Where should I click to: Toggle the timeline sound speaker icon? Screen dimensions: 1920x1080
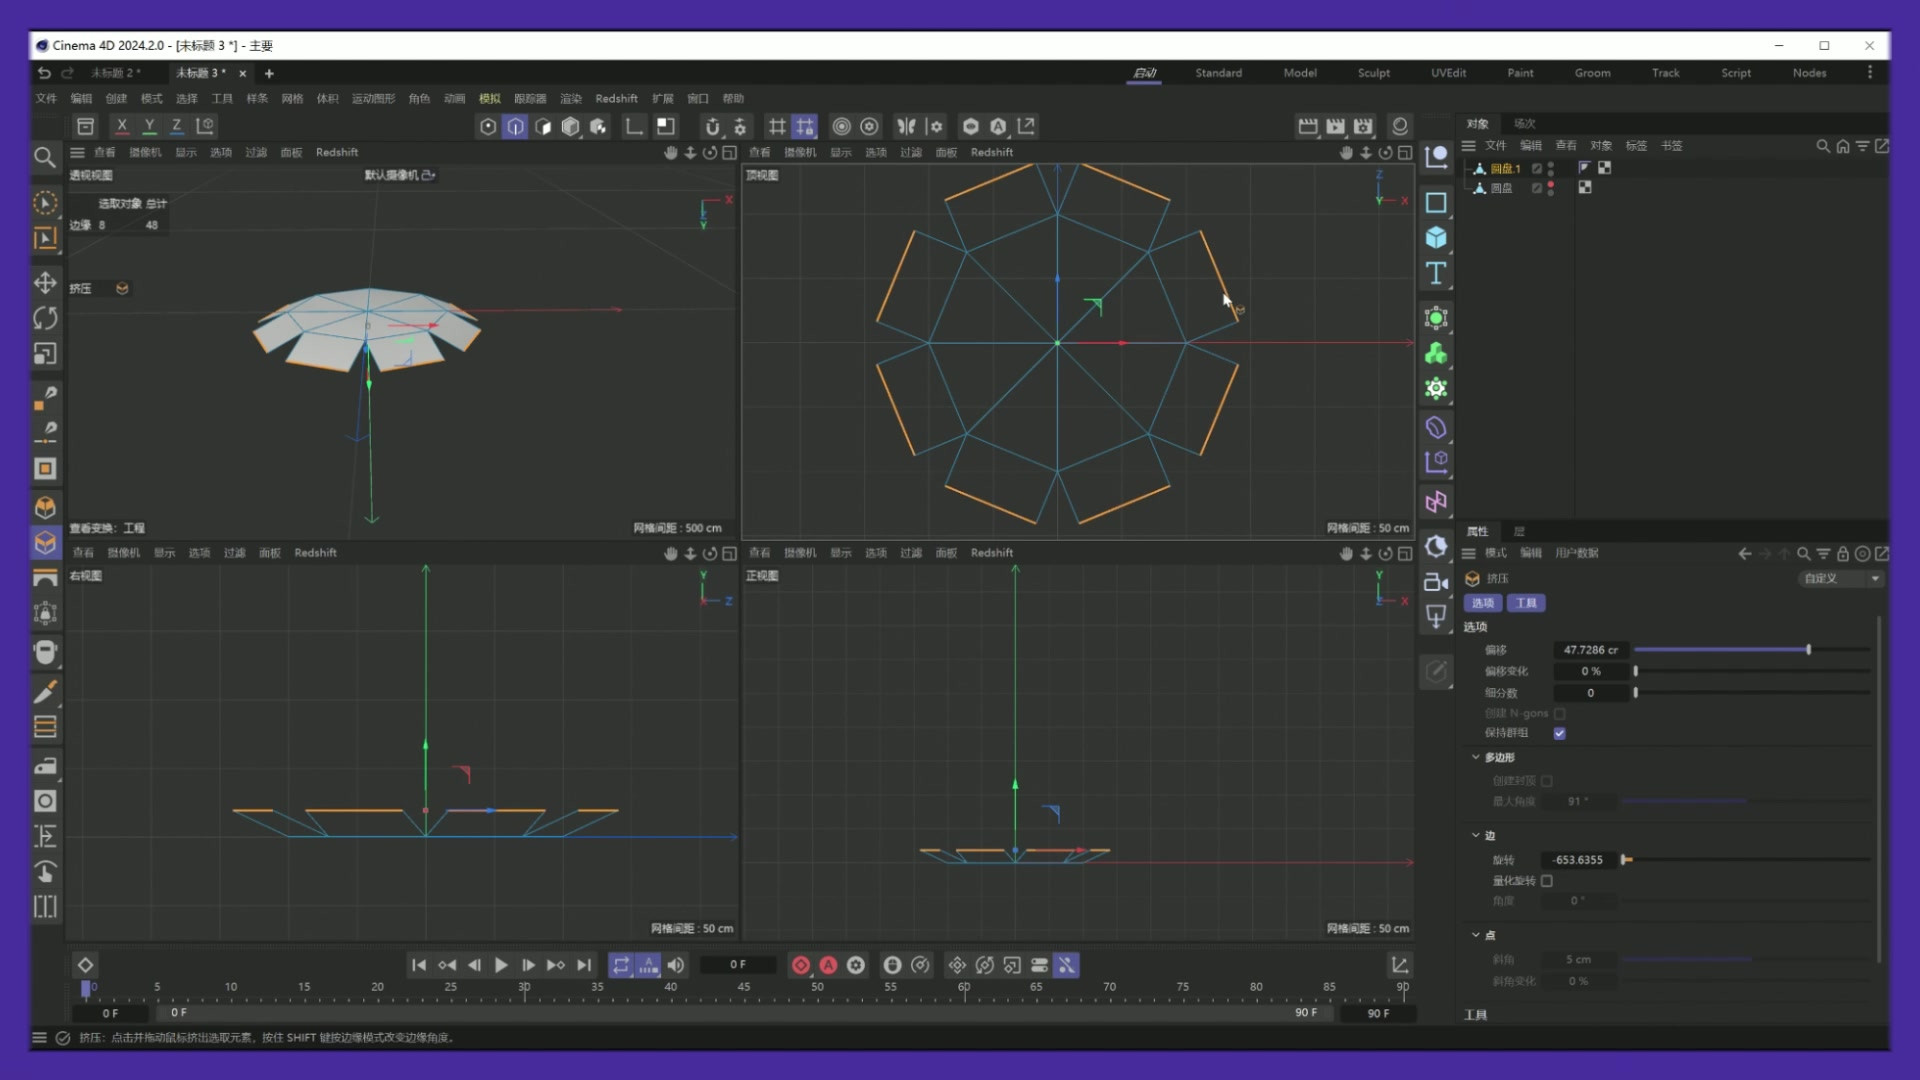click(x=677, y=965)
